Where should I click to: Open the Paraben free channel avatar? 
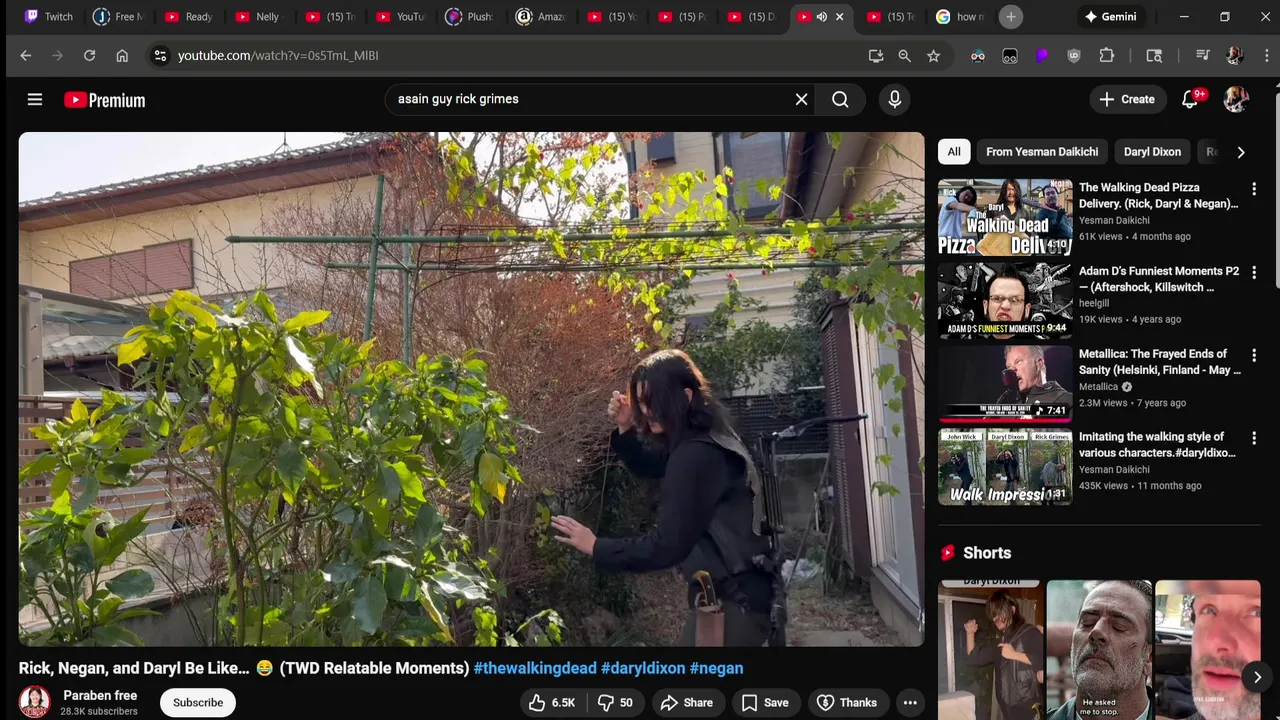click(34, 702)
